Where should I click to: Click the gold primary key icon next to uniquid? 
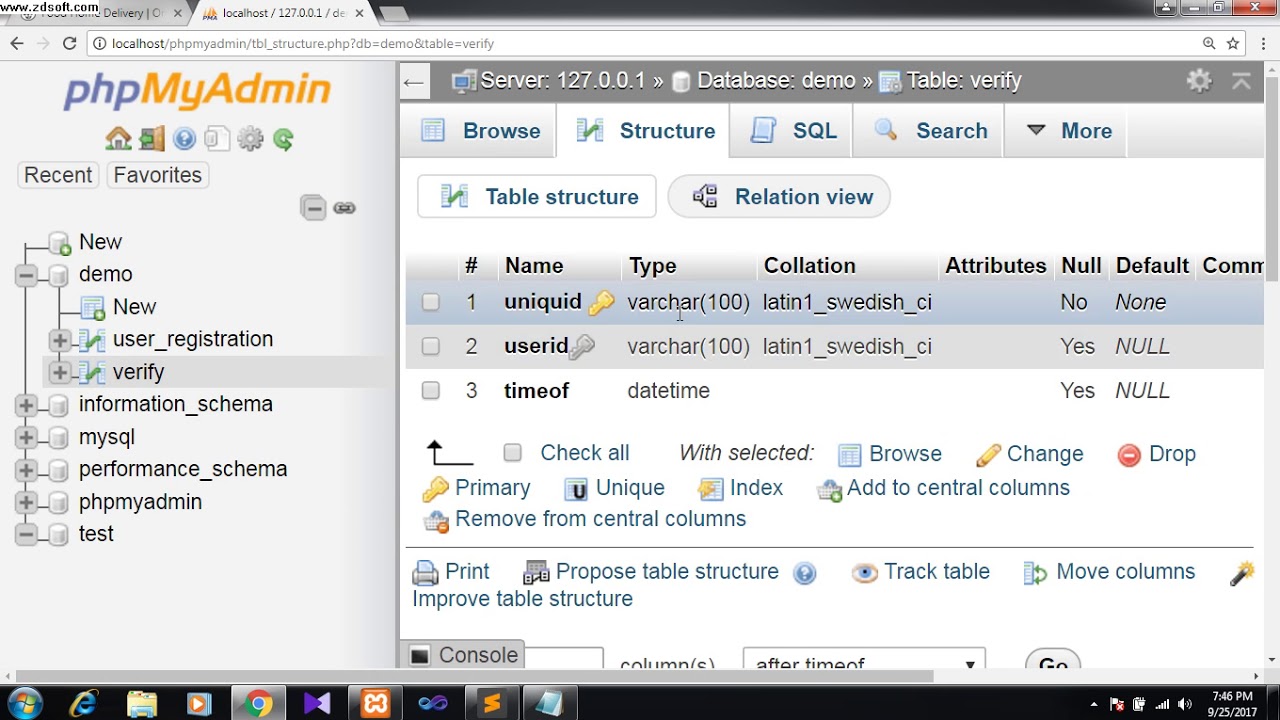[x=601, y=303]
